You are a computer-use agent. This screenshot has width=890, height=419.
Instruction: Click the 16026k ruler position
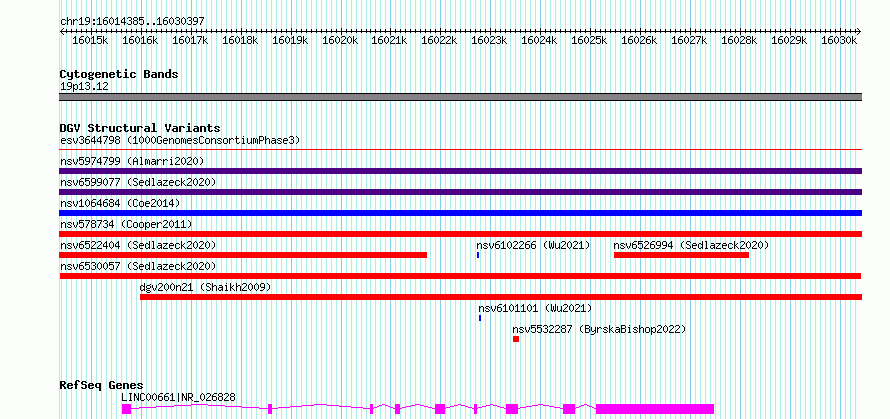coord(639,40)
